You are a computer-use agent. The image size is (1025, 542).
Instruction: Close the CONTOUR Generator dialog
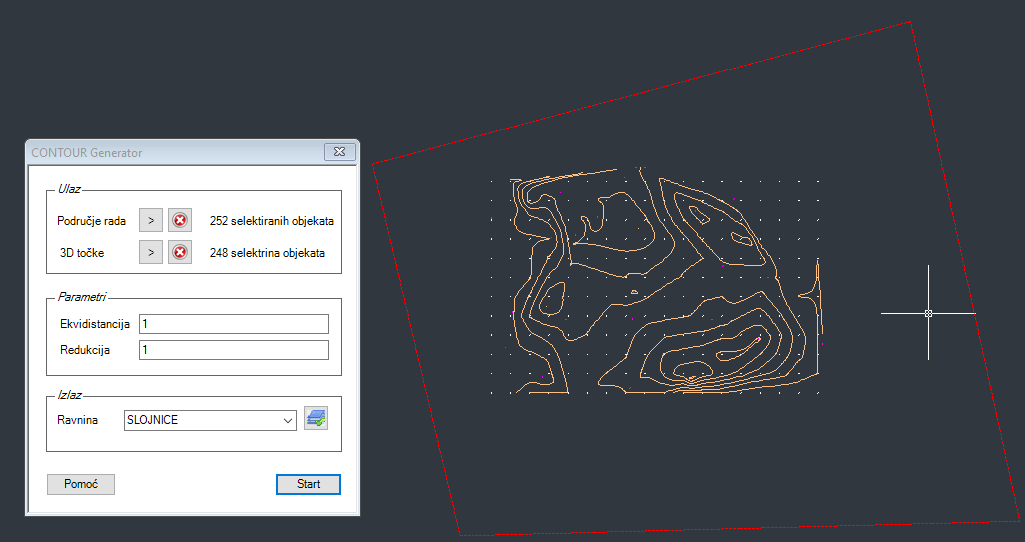pos(340,152)
